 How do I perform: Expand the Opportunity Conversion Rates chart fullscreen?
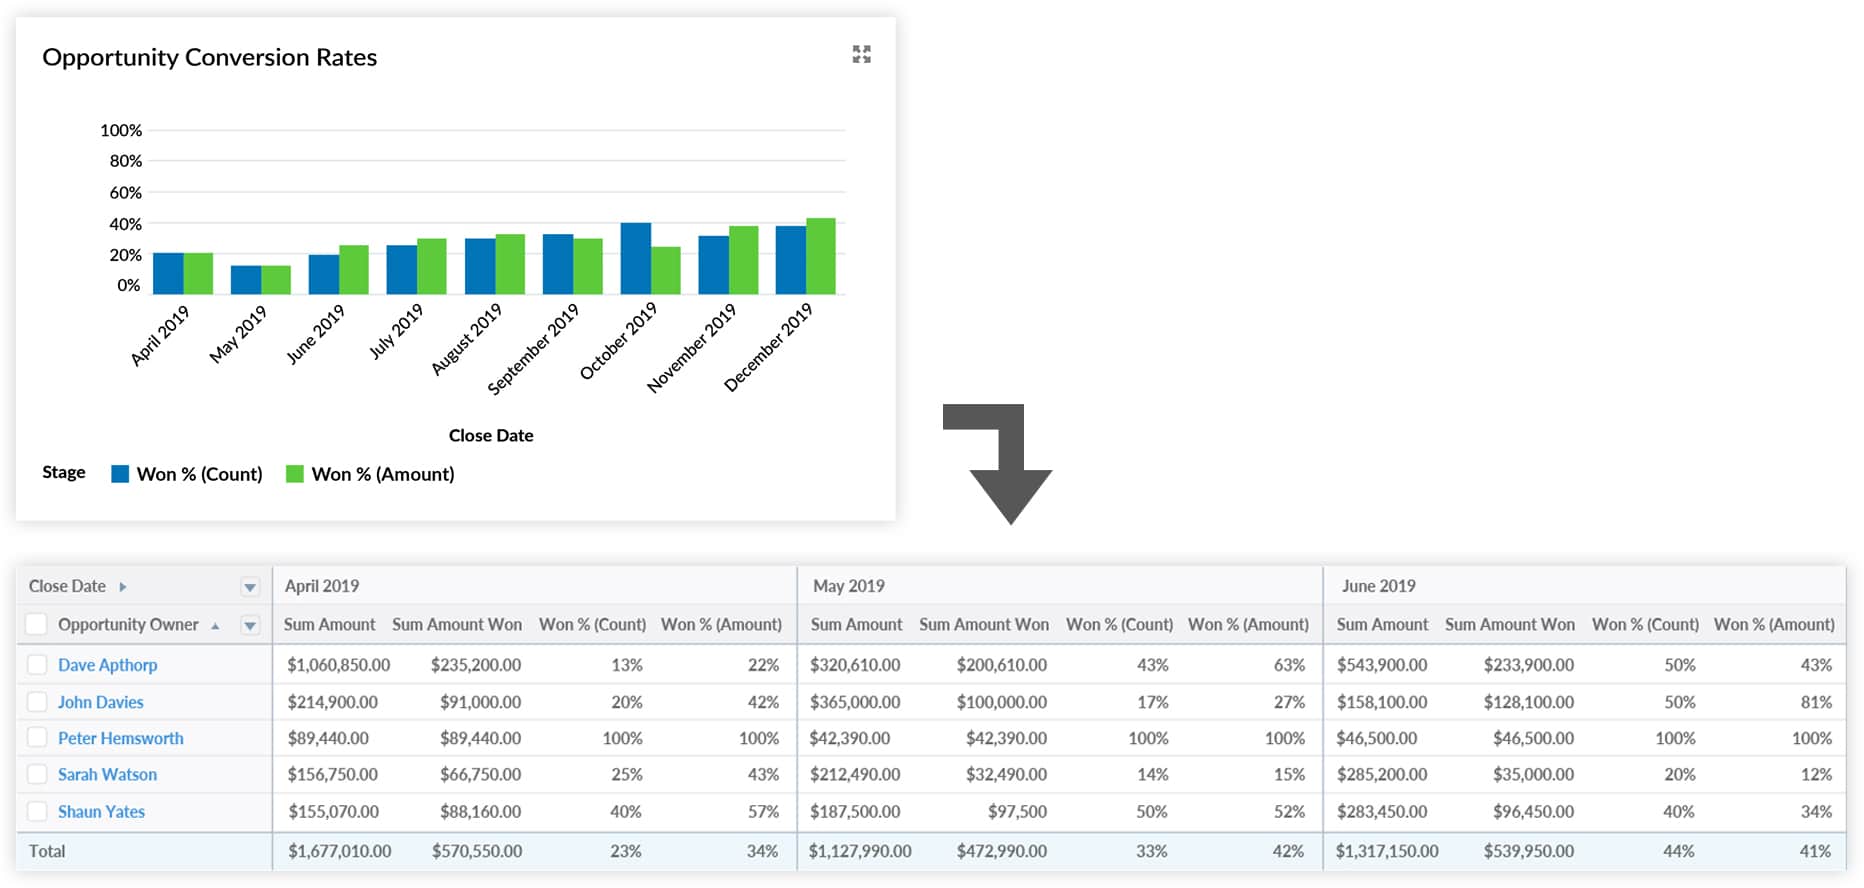(861, 54)
